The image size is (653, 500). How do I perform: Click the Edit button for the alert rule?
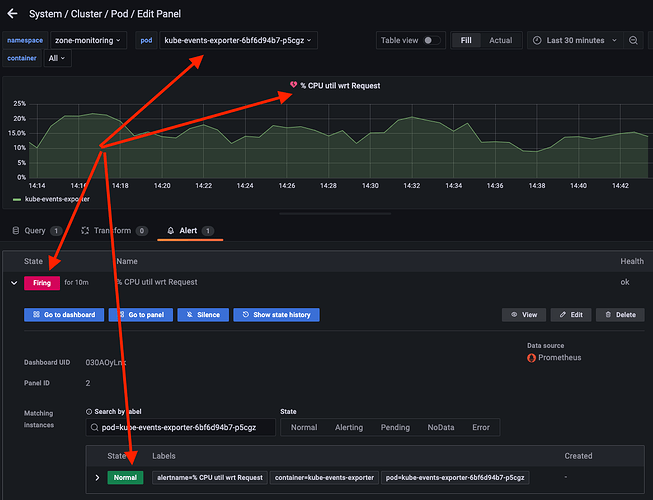(x=571, y=315)
